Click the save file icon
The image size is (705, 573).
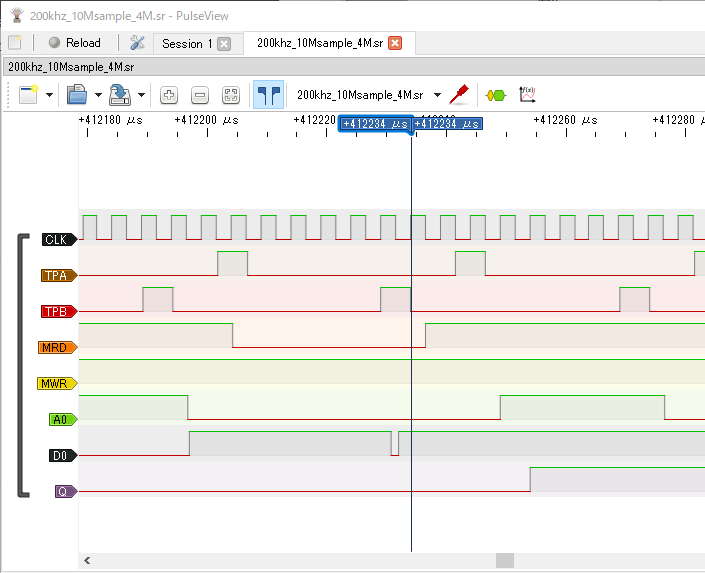coord(120,95)
